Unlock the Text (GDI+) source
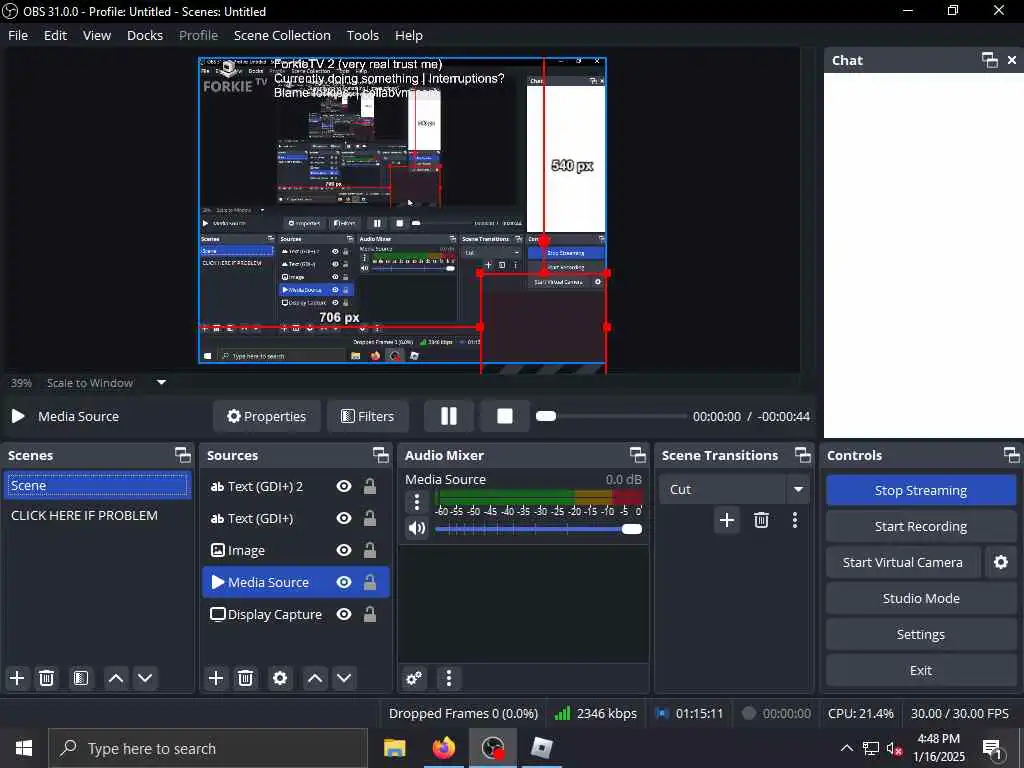The width and height of the screenshot is (1024, 768). tap(370, 519)
